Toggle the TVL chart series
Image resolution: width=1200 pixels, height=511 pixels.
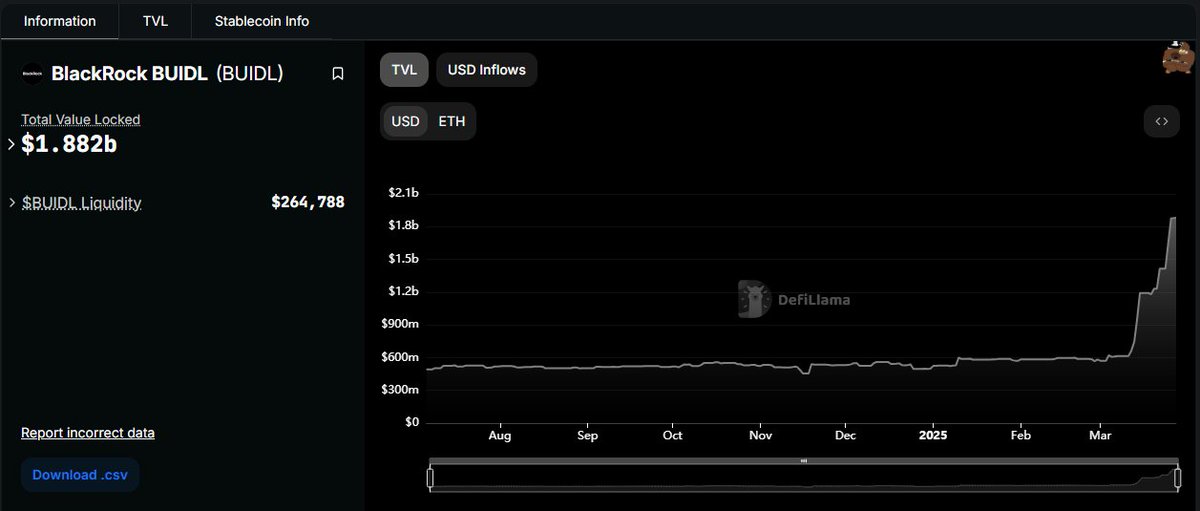click(404, 70)
